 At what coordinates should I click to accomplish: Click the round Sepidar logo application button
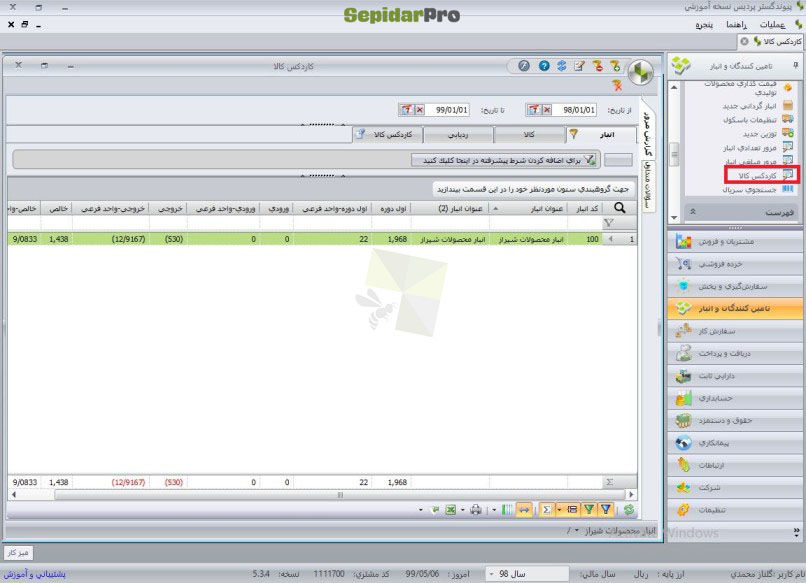(x=640, y=72)
